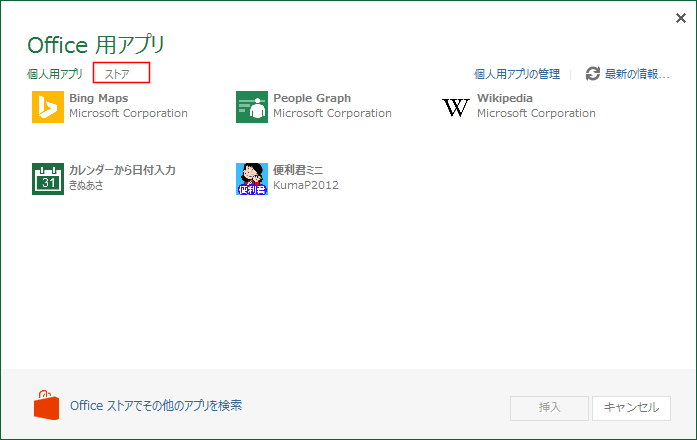Click the calendar 31 app icon
The height and width of the screenshot is (440, 697).
coord(48,179)
